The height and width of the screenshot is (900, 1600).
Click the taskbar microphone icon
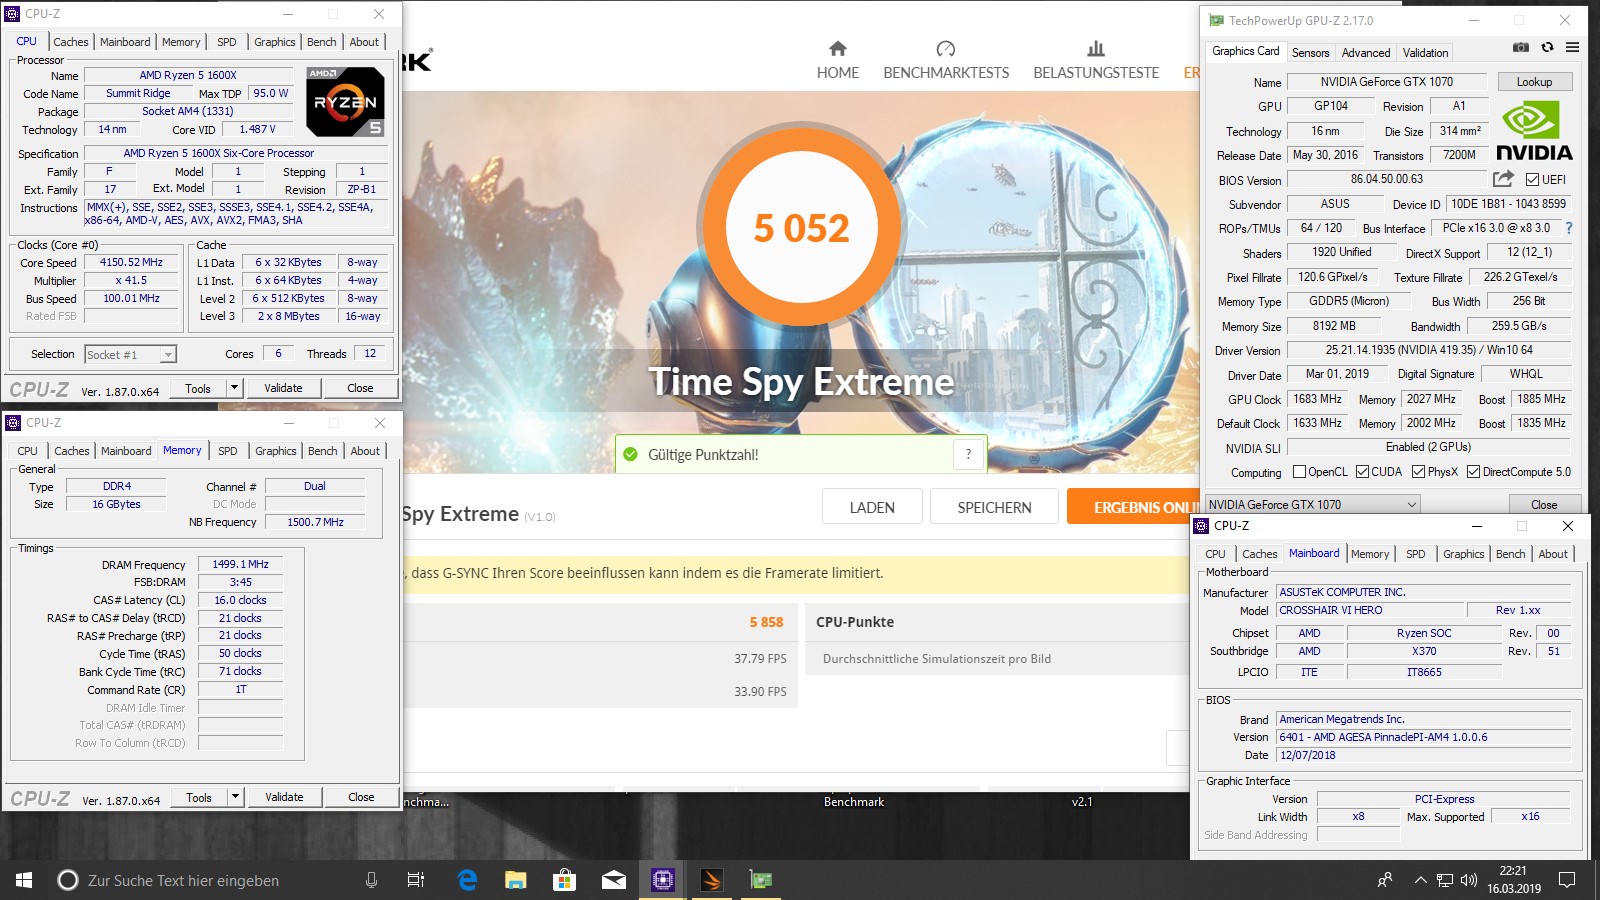(371, 880)
